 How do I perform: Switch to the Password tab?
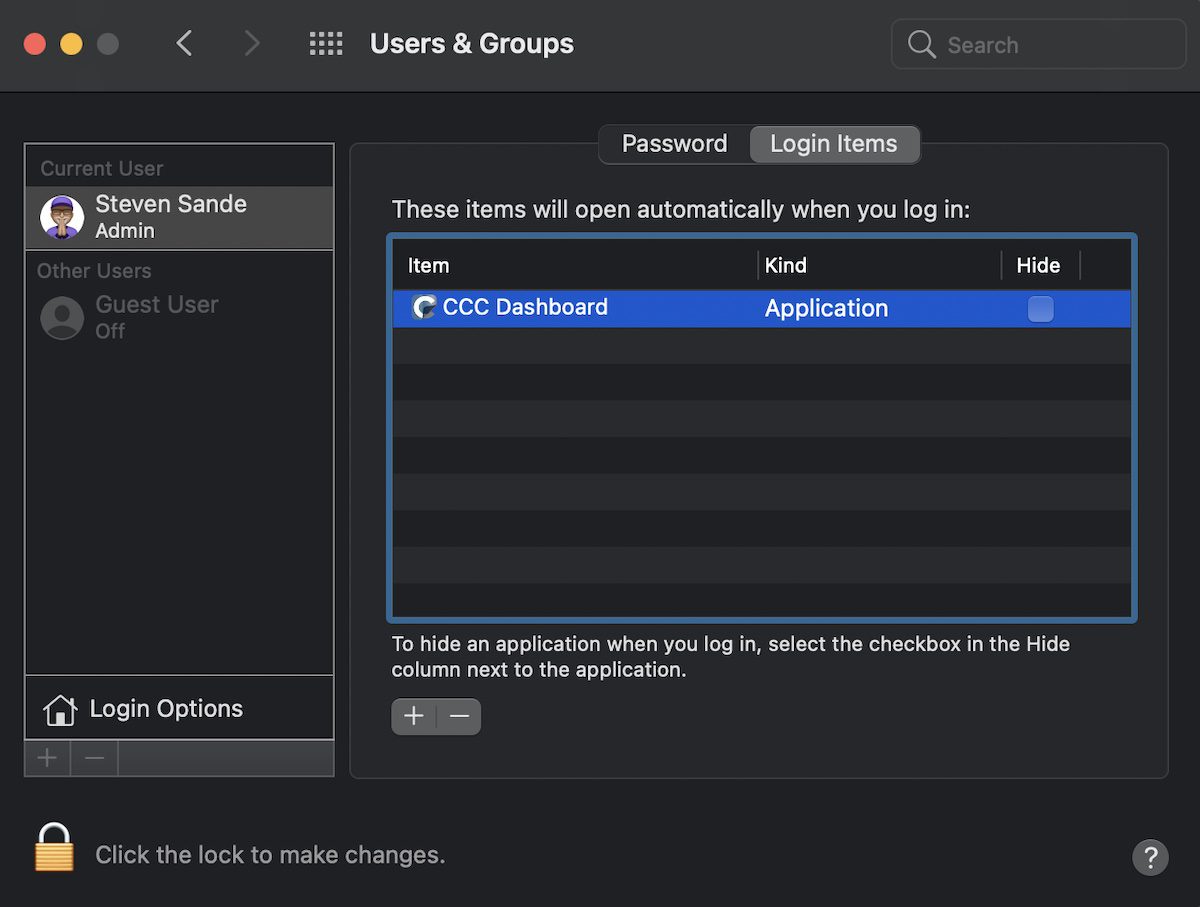click(674, 144)
